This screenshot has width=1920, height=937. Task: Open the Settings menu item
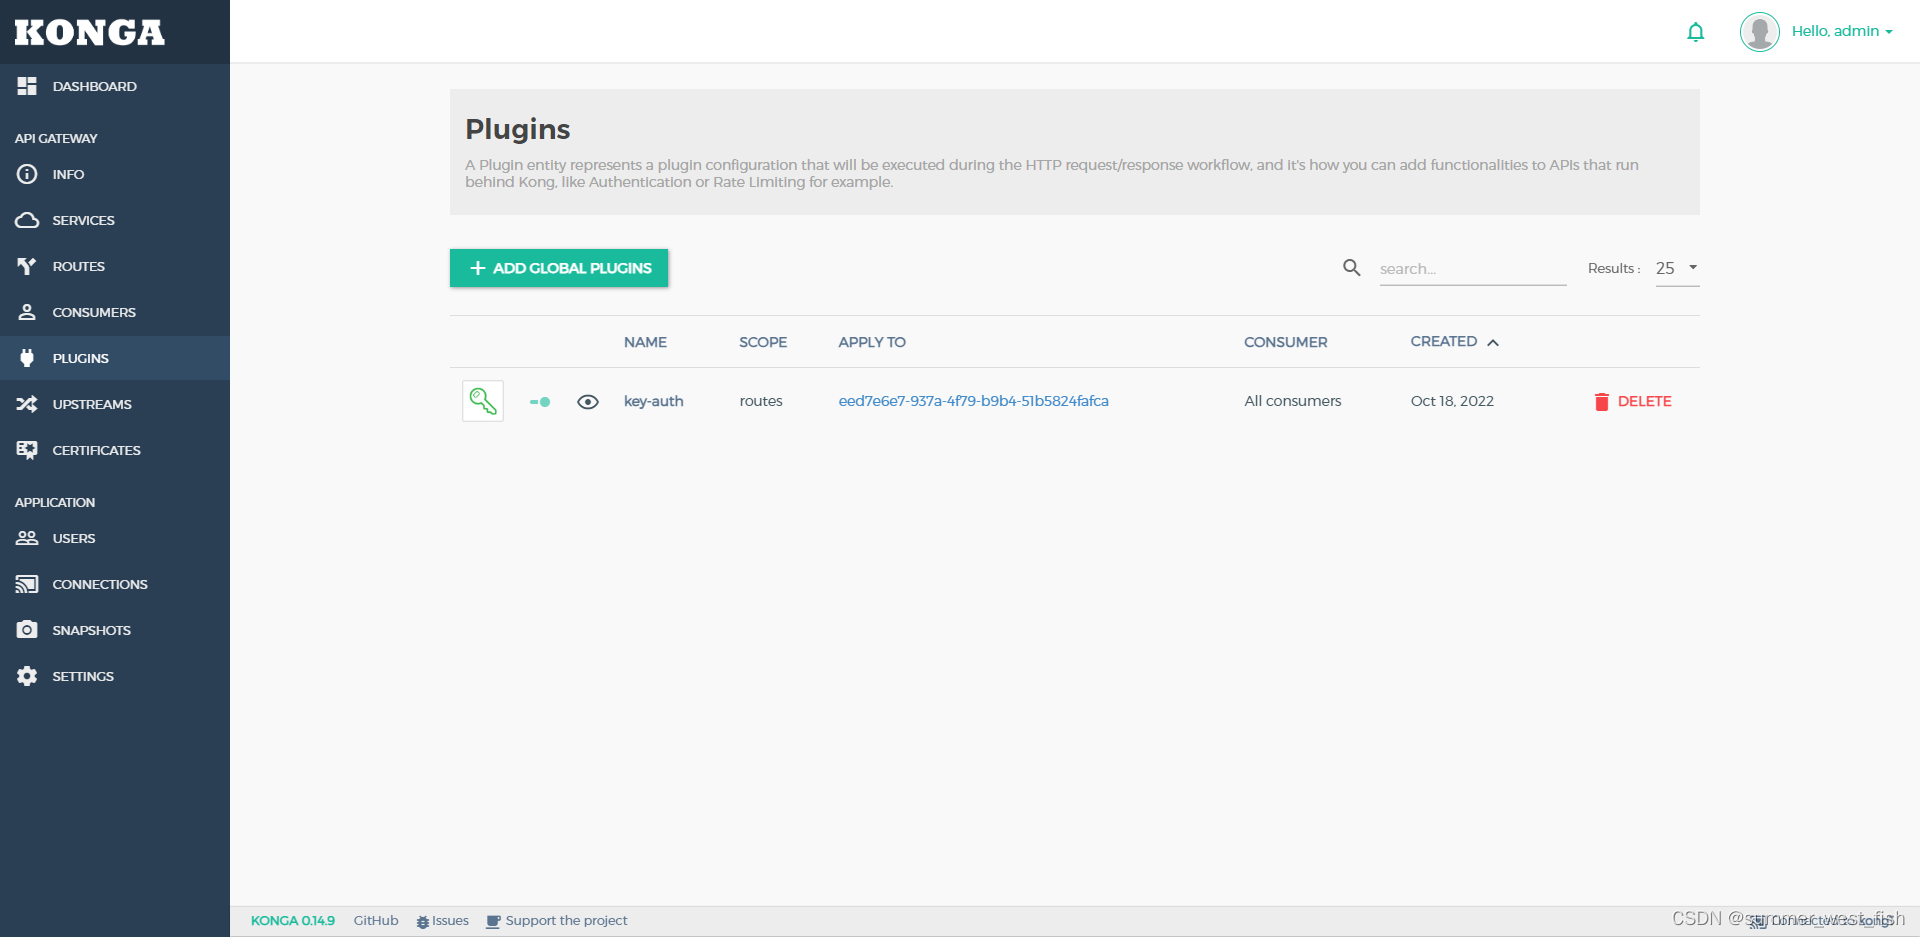(x=82, y=676)
